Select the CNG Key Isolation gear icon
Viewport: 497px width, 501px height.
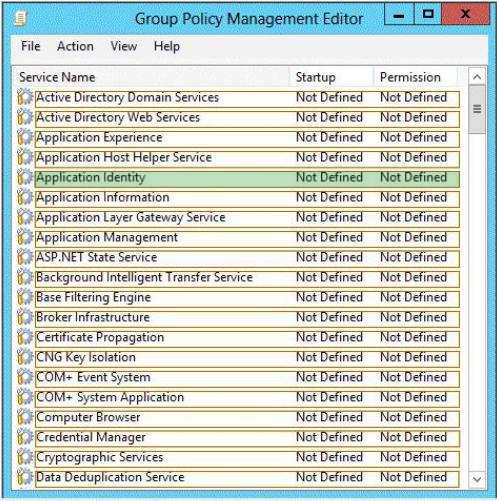click(x=25, y=357)
